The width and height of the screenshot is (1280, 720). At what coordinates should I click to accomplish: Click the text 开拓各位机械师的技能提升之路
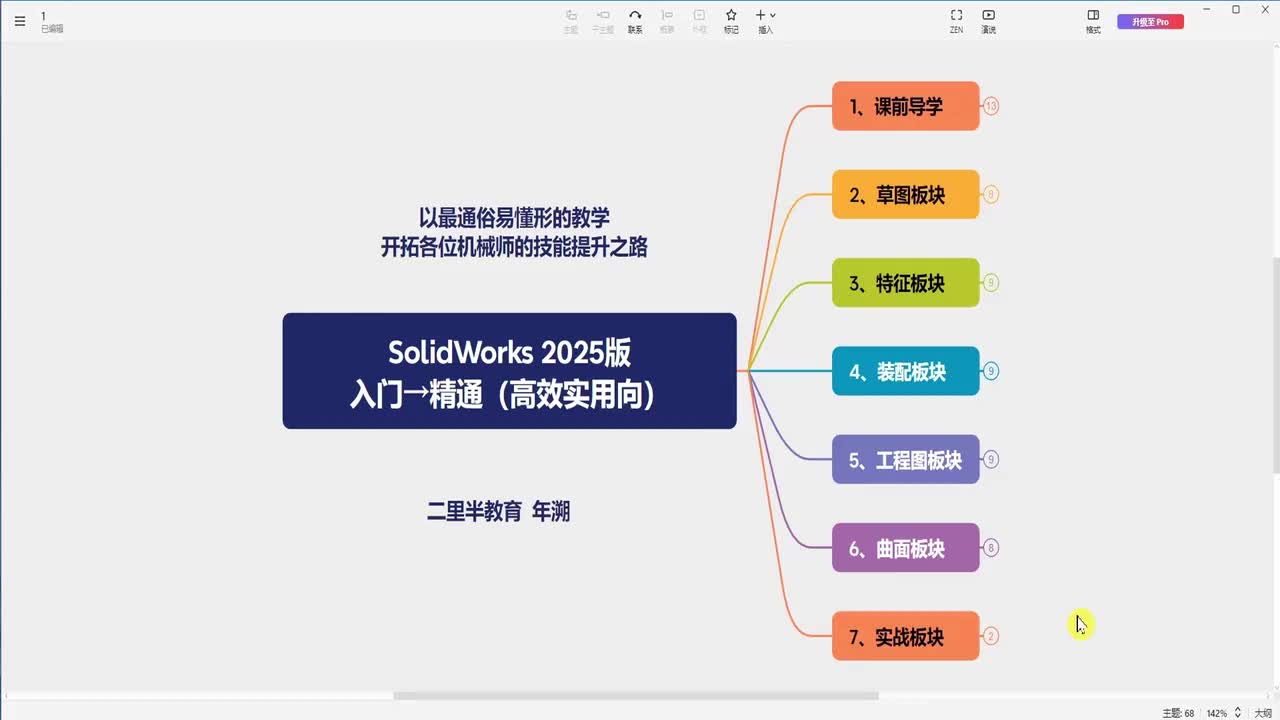[514, 247]
